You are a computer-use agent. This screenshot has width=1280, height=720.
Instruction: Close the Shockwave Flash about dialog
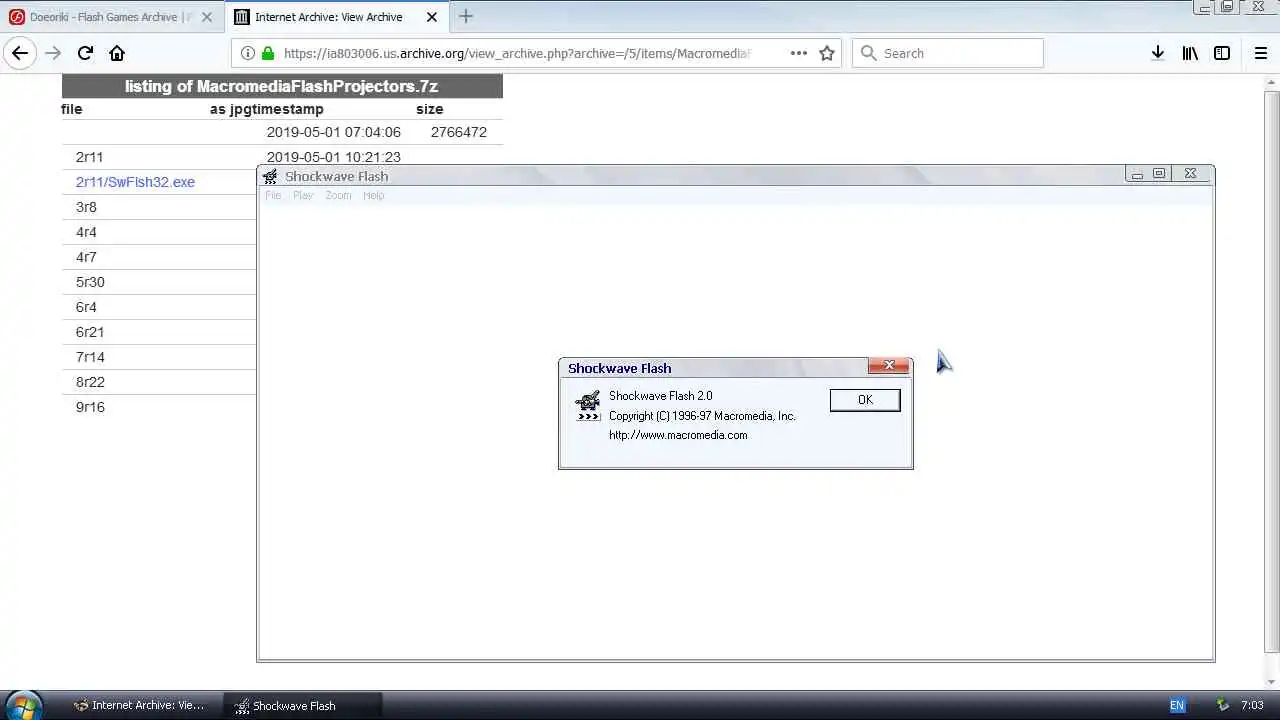889,366
